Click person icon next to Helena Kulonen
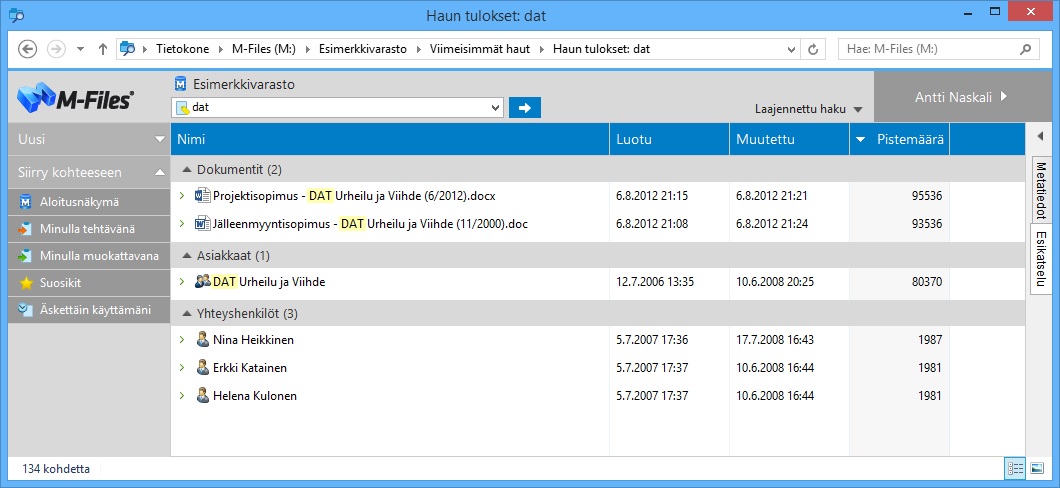This screenshot has height=488, width=1060. pos(202,395)
